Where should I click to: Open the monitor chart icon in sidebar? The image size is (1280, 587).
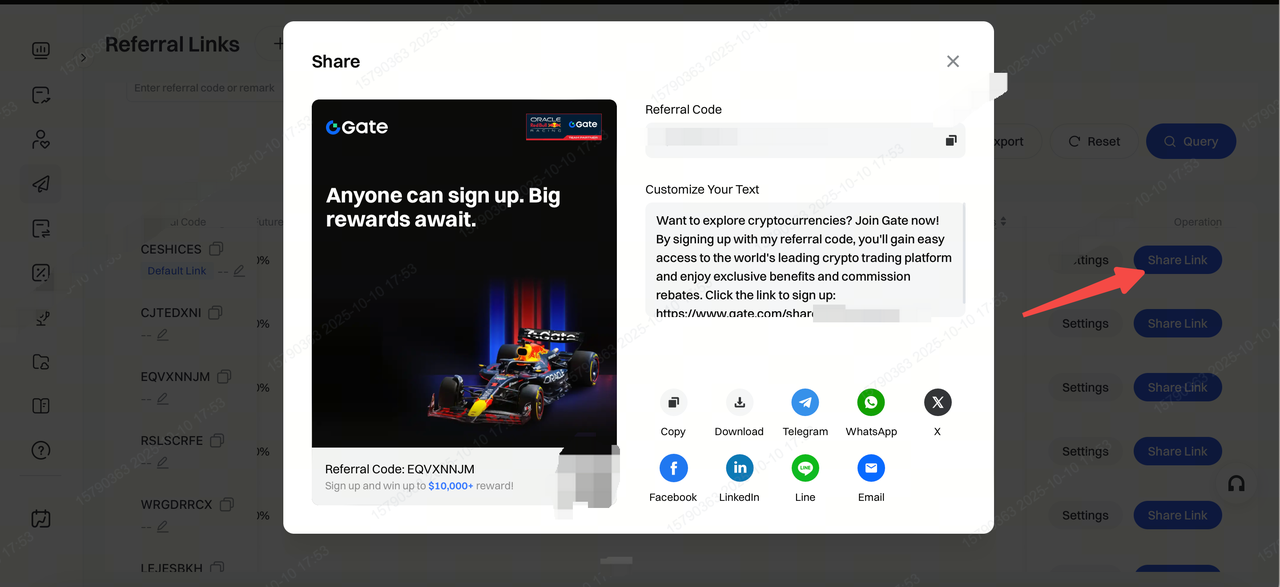41,51
